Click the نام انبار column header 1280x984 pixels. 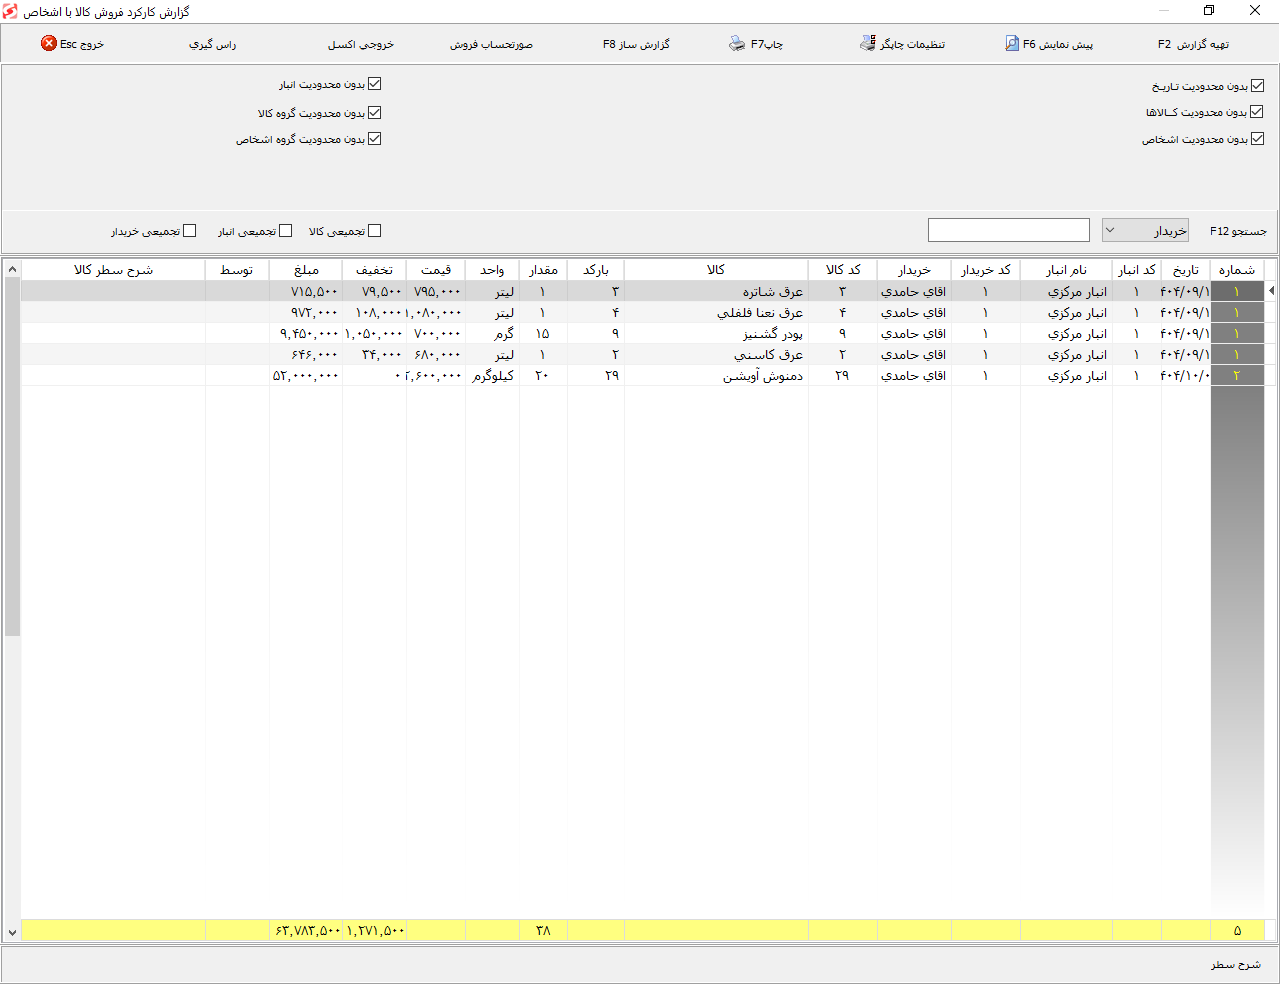[x=1066, y=270]
